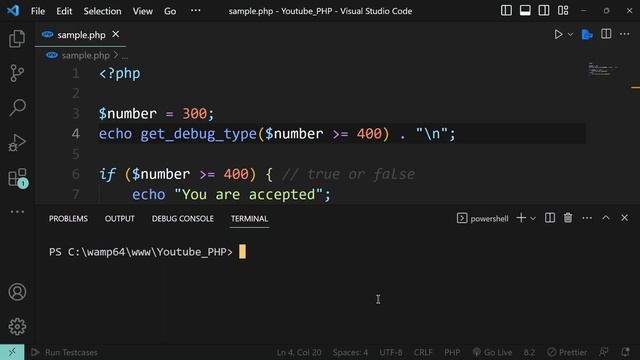This screenshot has width=640, height=360.
Task: Create a new terminal with plus
Action: 521,218
